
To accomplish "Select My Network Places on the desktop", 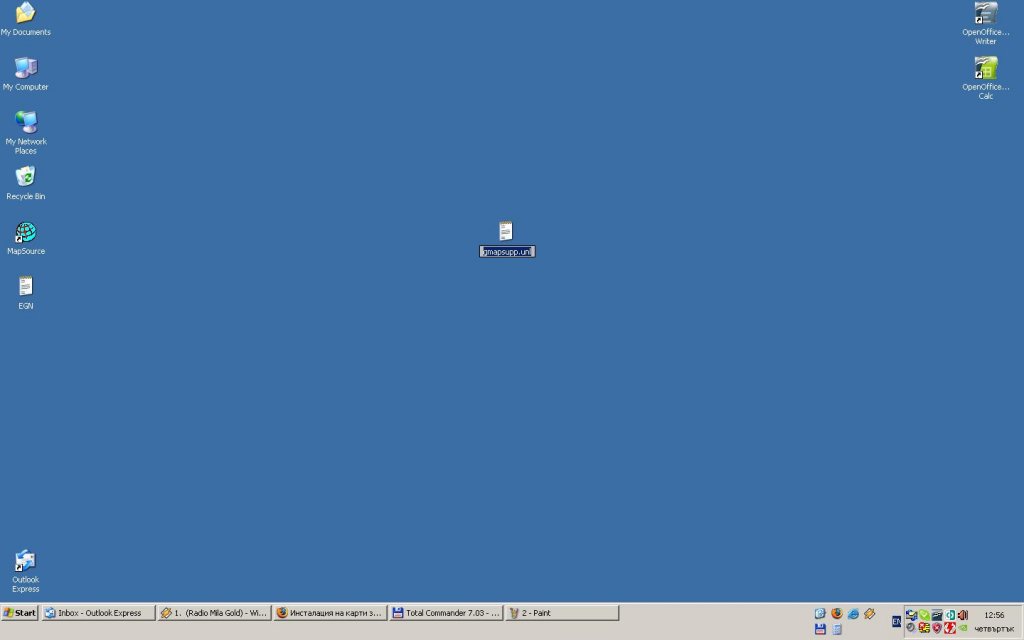I will [x=25, y=132].
